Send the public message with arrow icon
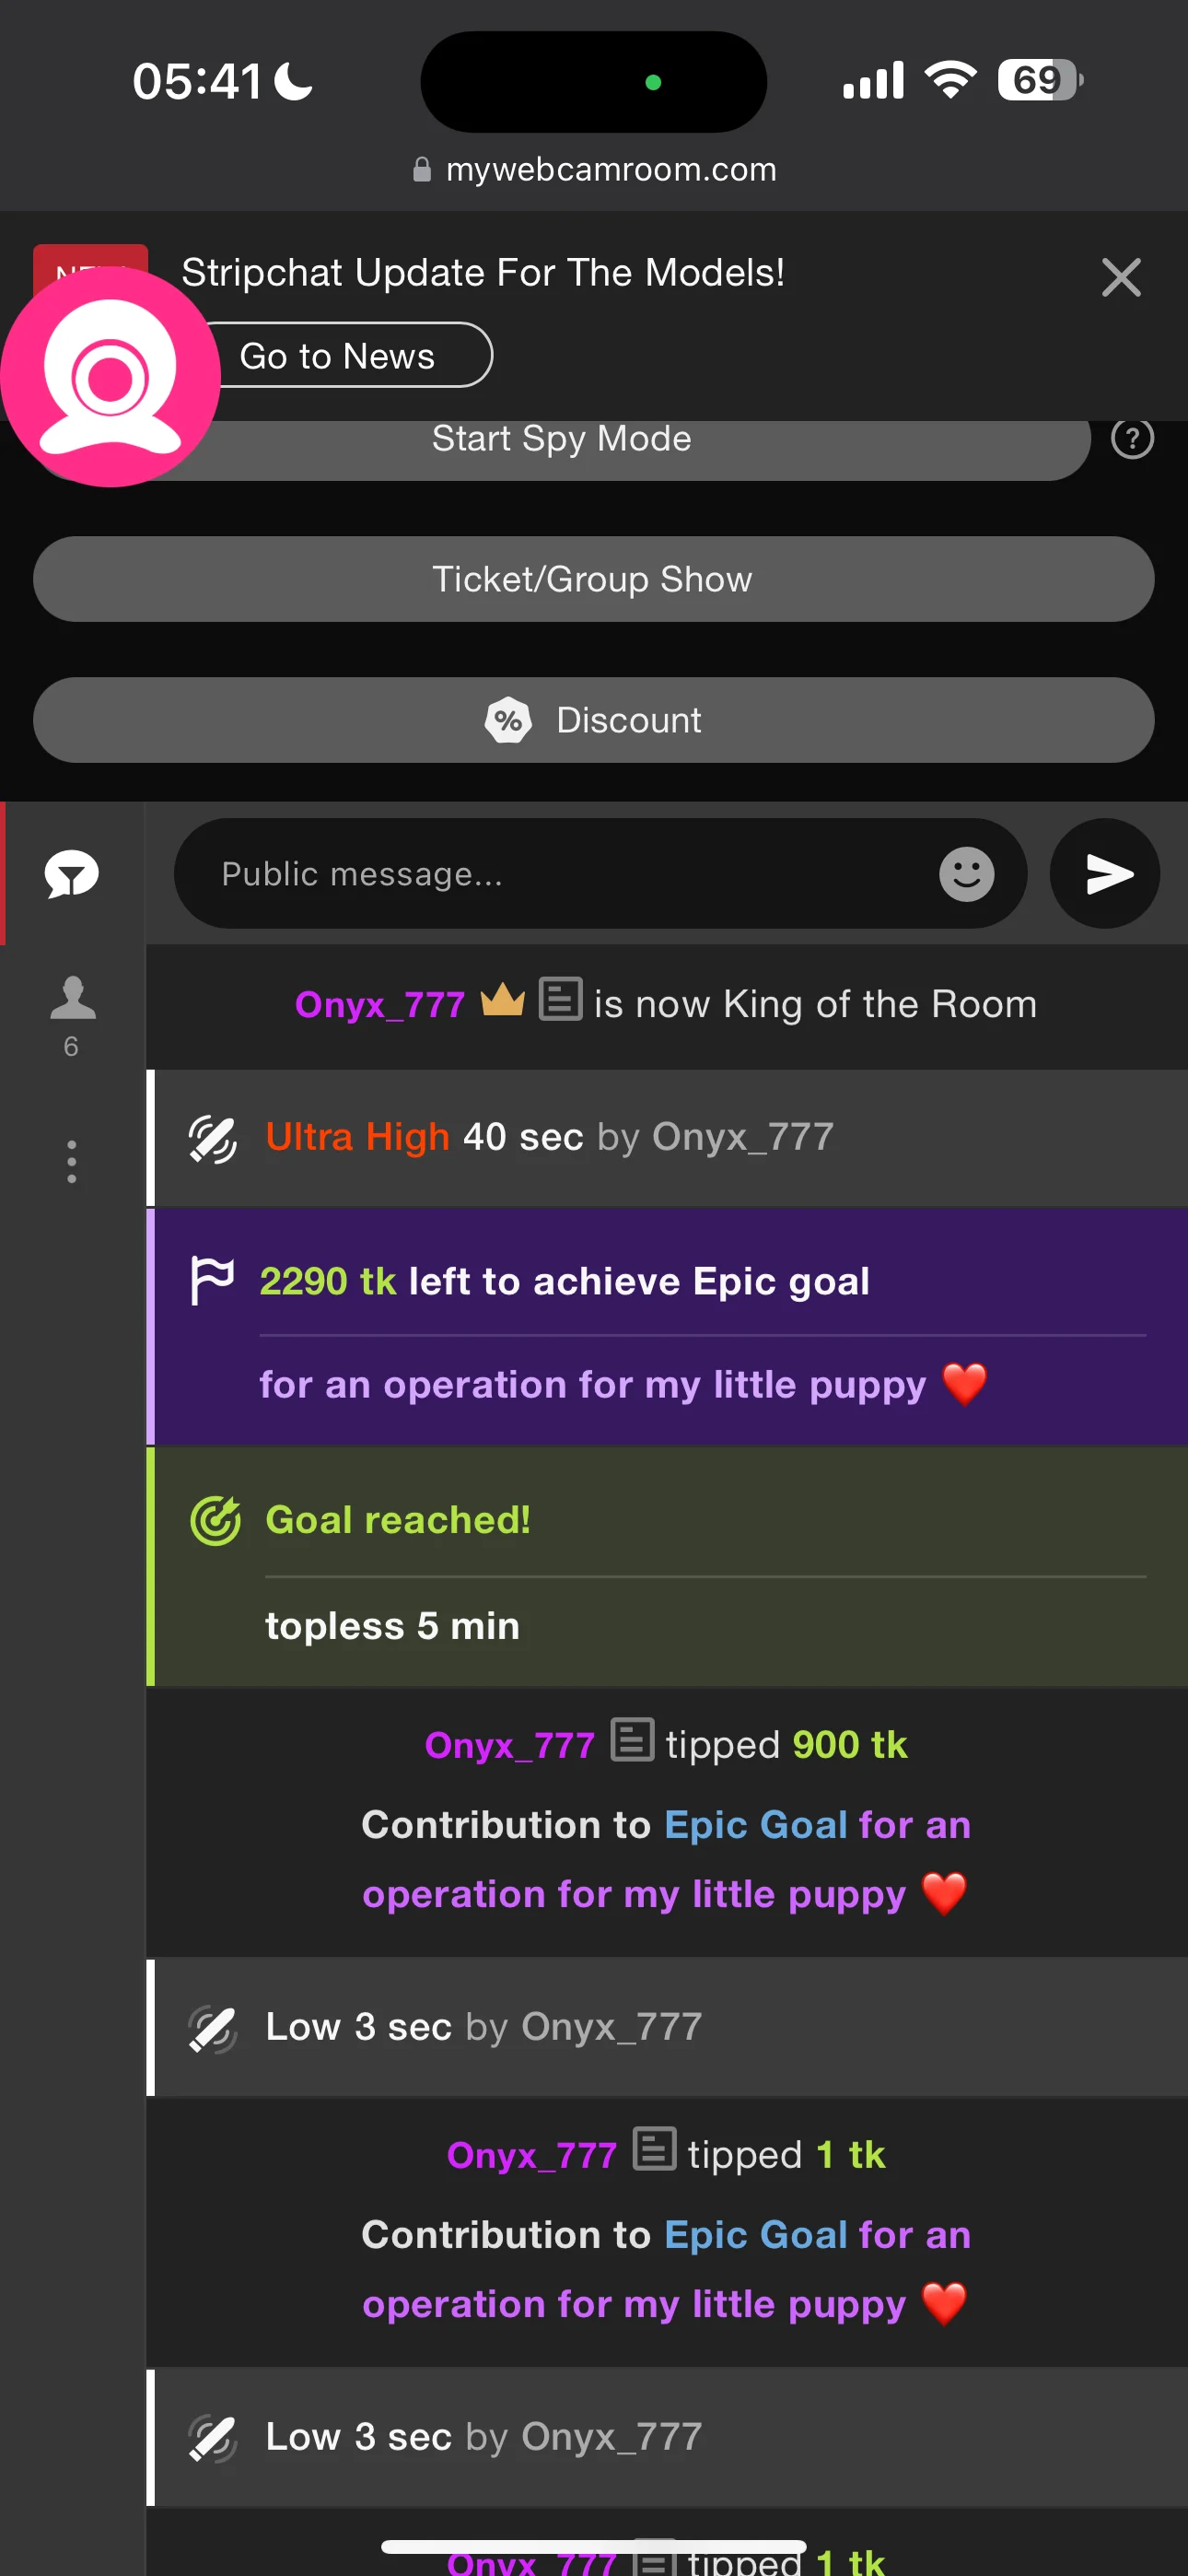 pos(1104,874)
